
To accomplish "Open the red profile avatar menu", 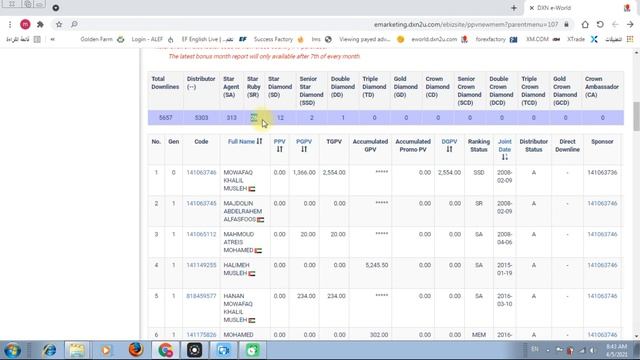I will (x=25, y=24).
